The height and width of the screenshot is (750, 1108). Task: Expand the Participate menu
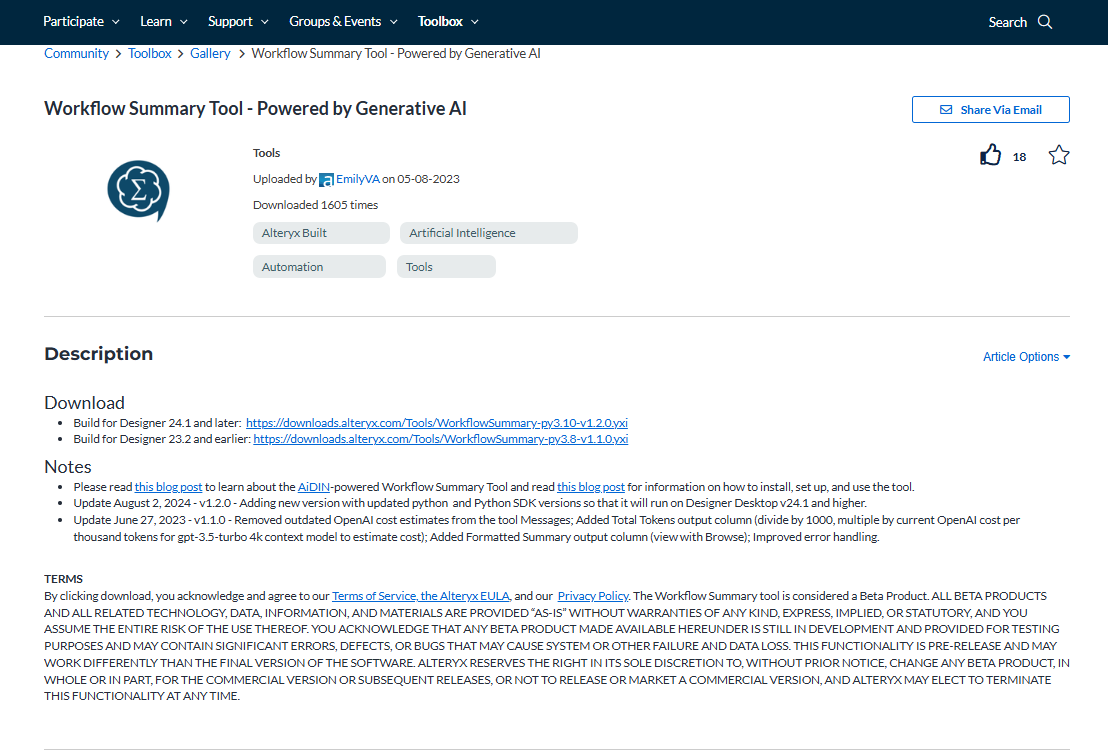[x=81, y=22]
